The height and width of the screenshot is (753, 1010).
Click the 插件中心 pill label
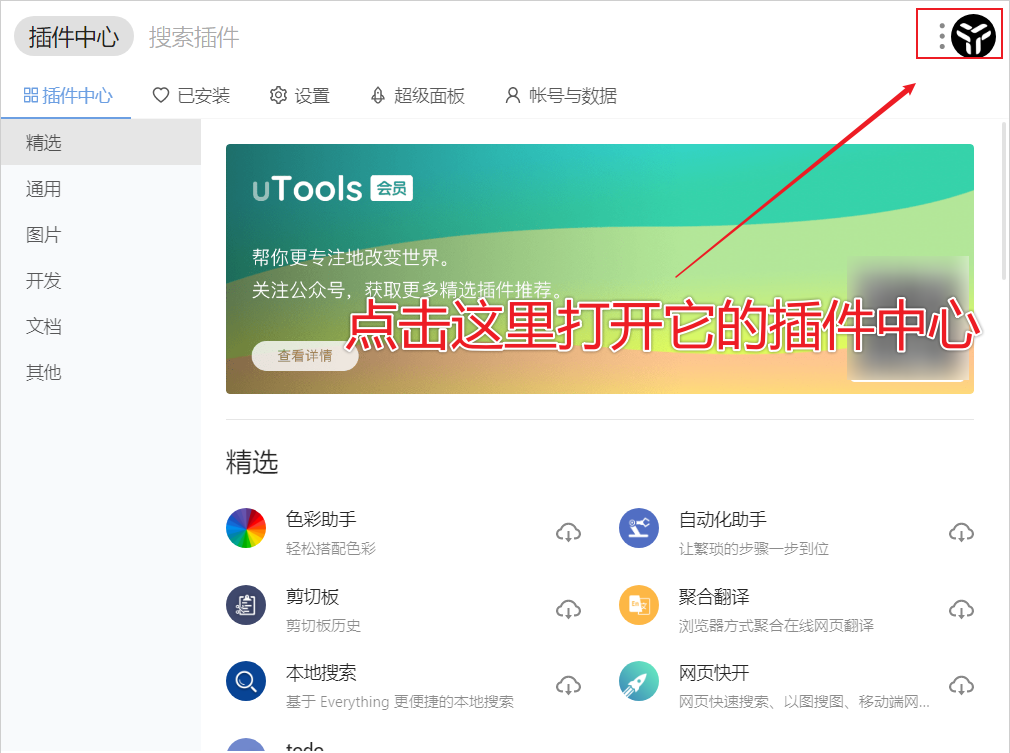73,36
